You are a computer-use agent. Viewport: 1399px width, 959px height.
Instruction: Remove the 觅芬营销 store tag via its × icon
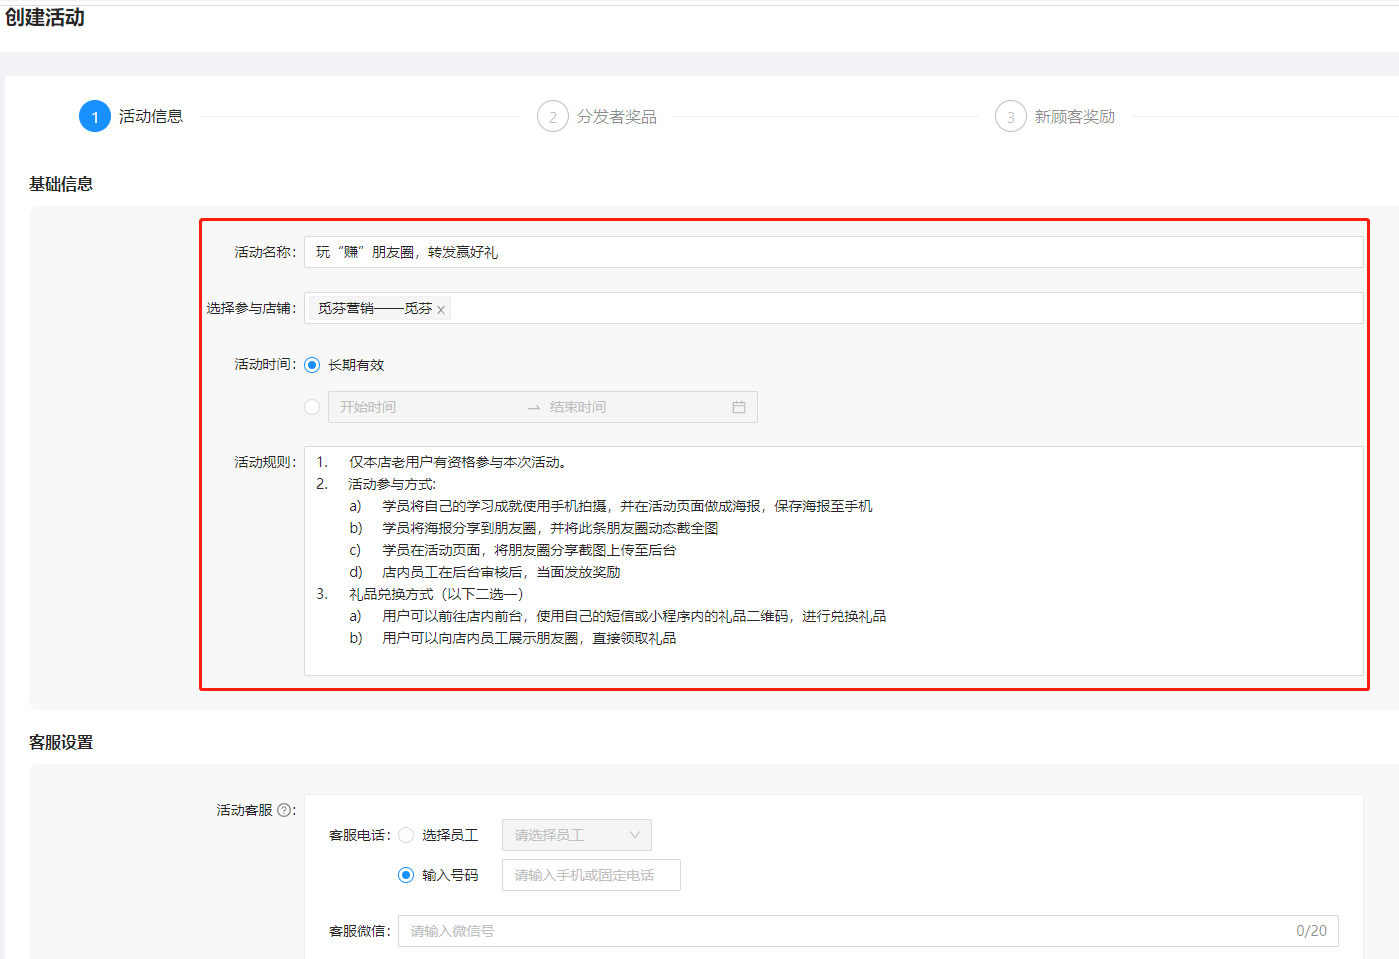click(440, 309)
